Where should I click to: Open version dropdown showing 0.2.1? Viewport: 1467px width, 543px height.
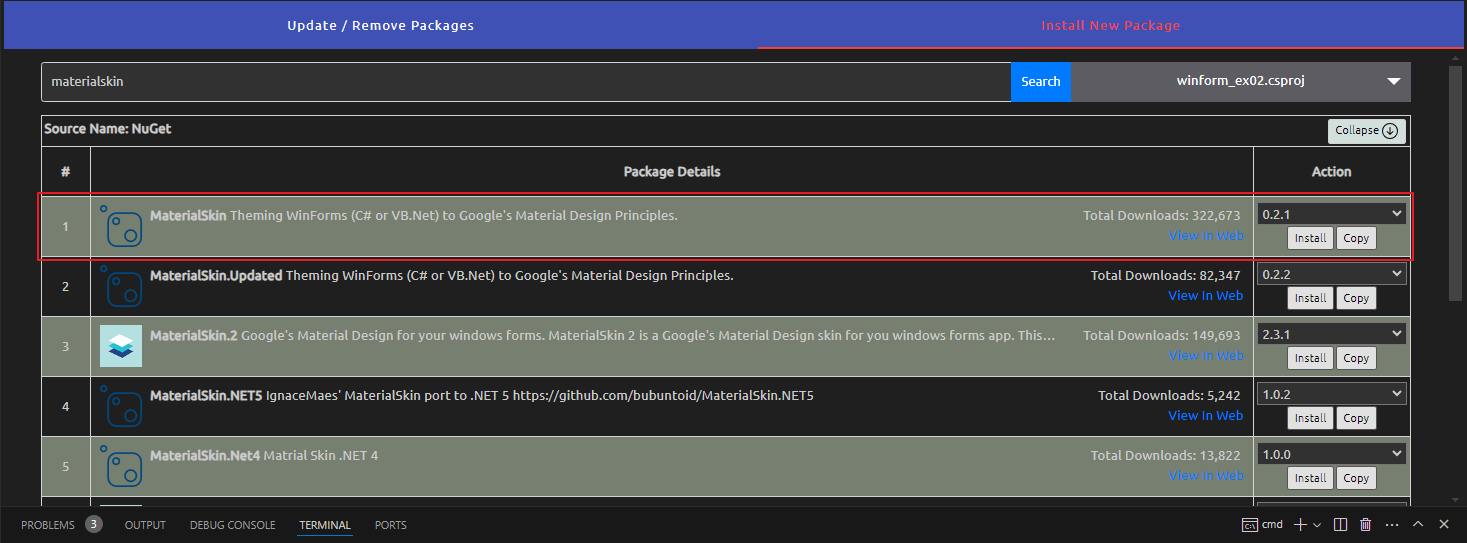tap(1332, 214)
